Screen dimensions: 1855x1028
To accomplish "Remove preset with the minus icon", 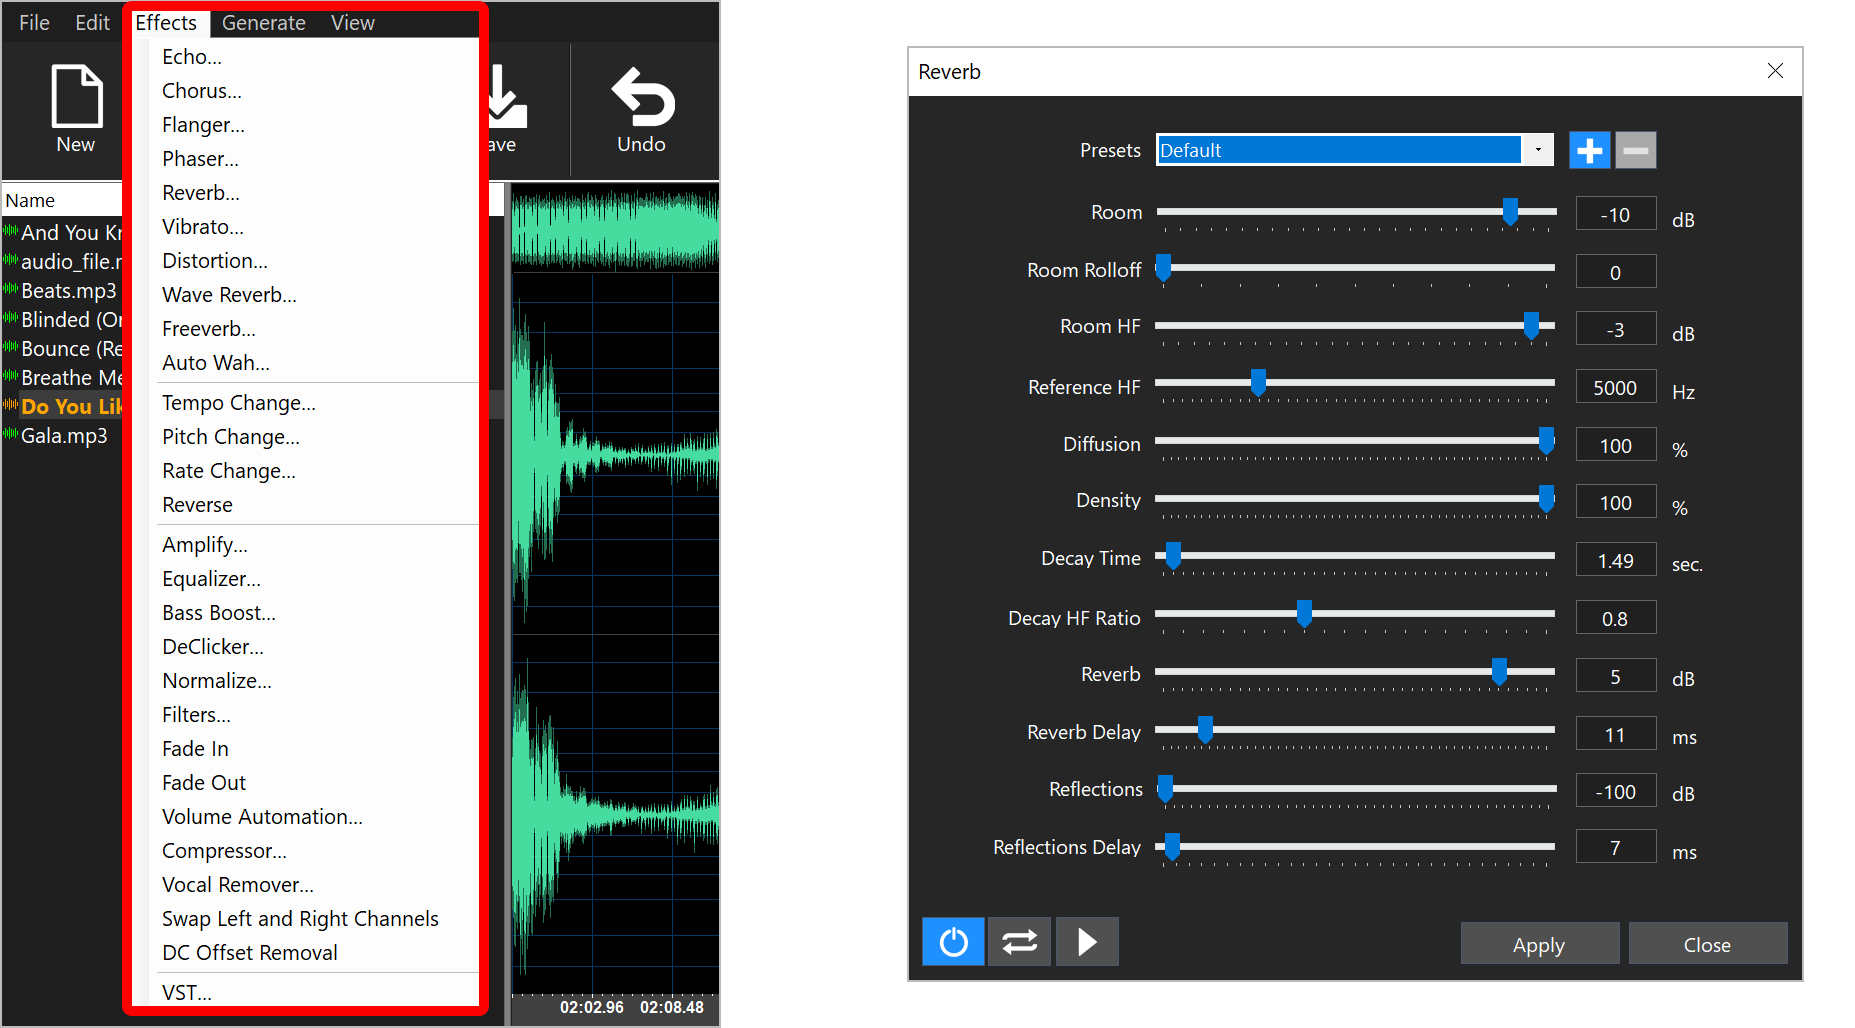I will click(x=1636, y=151).
